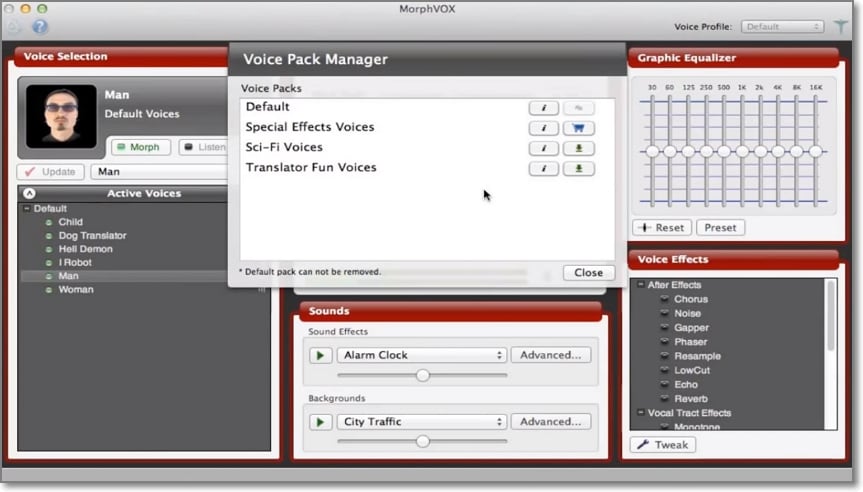Select the Woman voice

point(76,289)
